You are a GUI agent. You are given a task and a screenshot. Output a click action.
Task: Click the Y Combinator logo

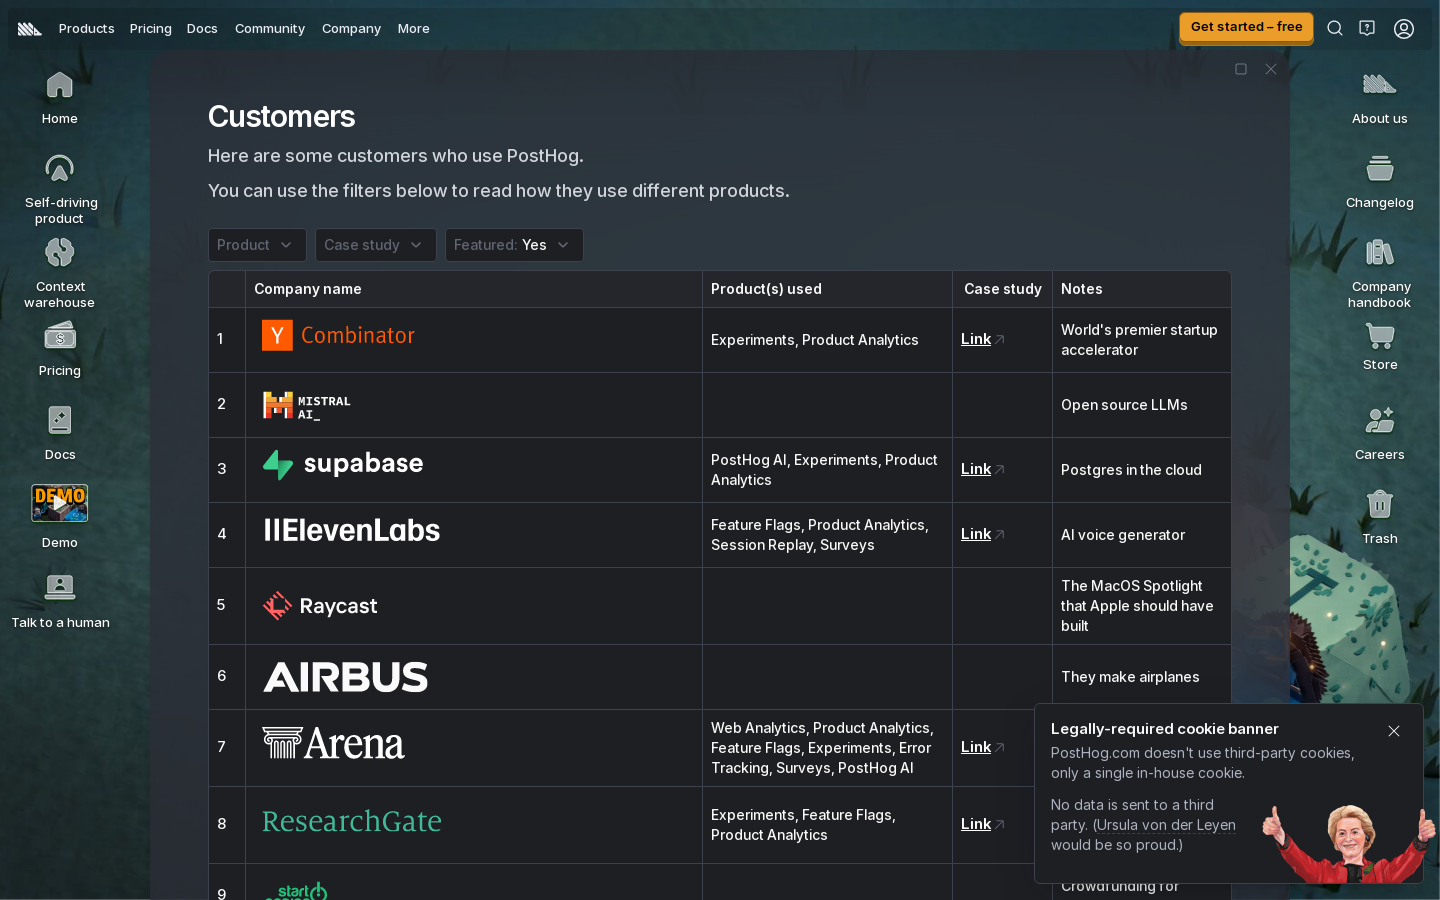tap(338, 336)
